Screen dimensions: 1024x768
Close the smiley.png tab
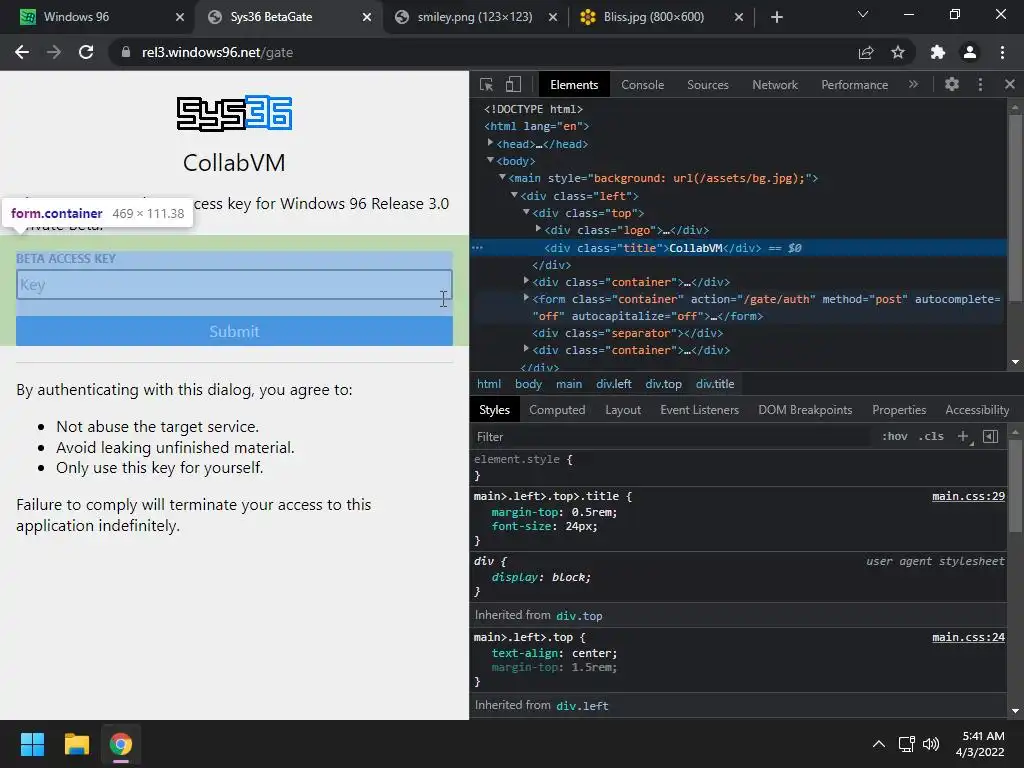click(x=552, y=17)
